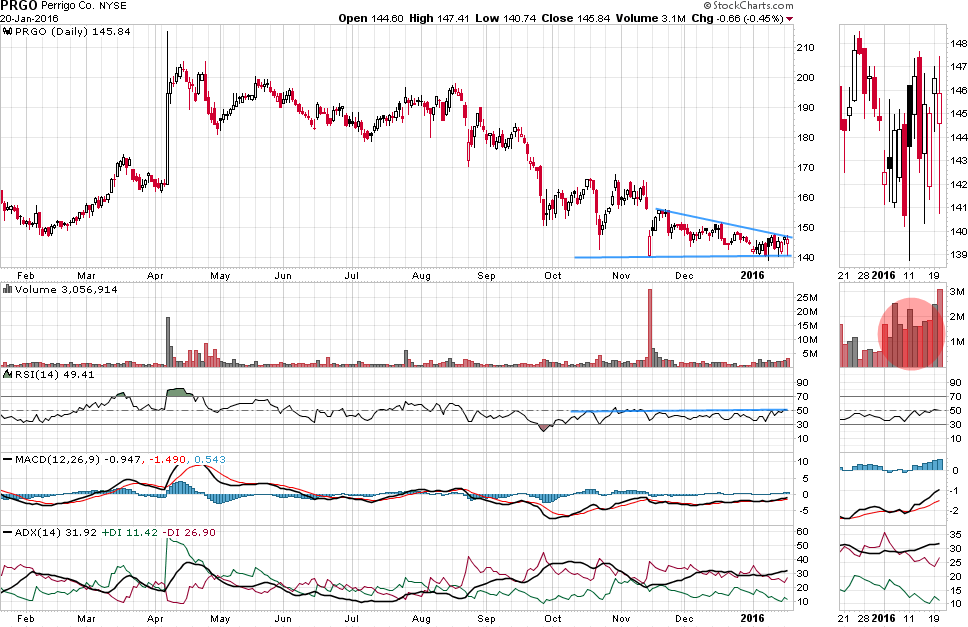Click the 146 label on zoomed price axis
Viewport: 968px width, 627px height.
pos(959,91)
